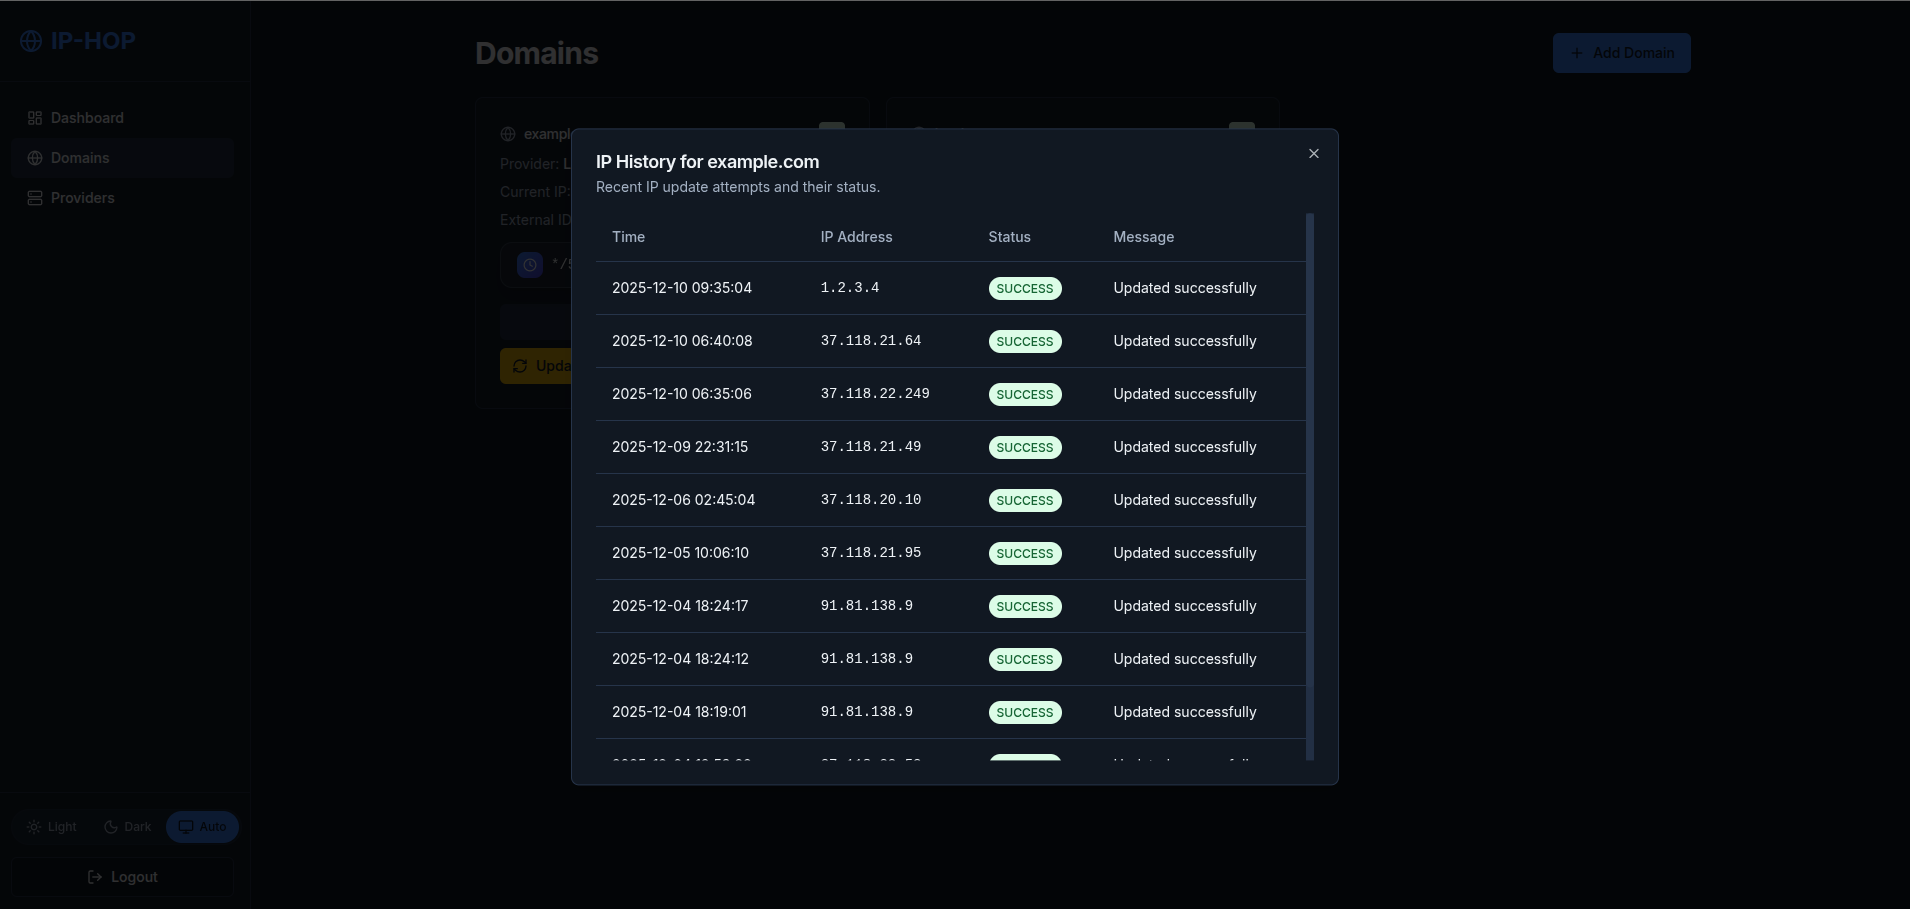Click the Logout arrow icon
Image resolution: width=1910 pixels, height=909 pixels.
95,877
